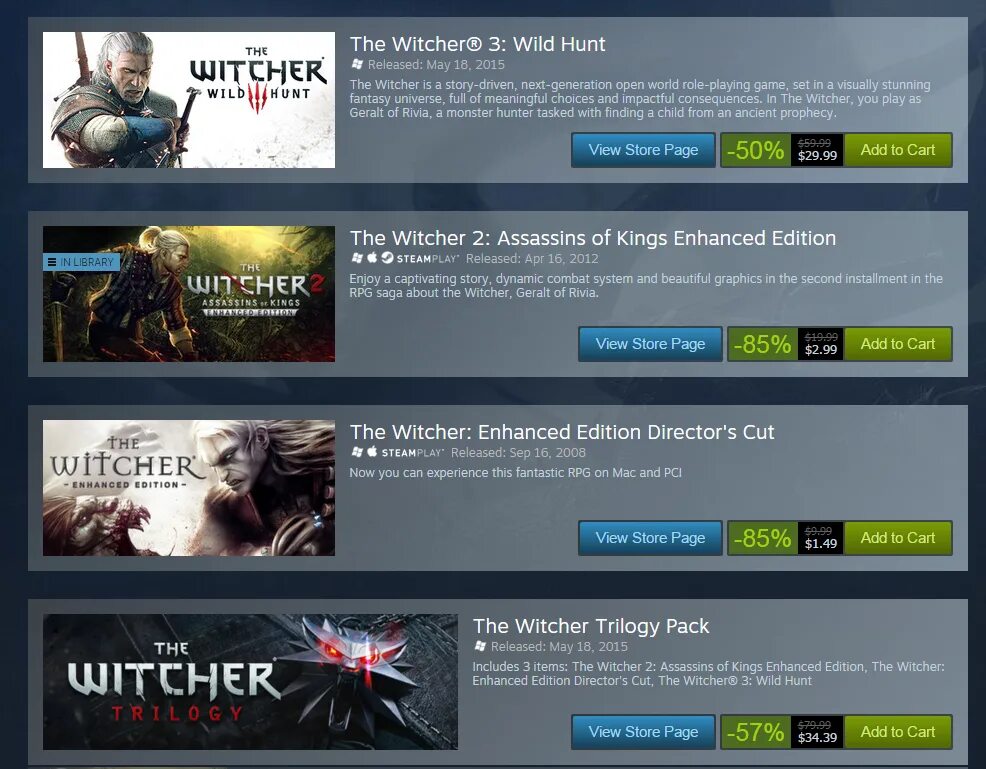Screen dimensions: 986x769
Task: Click the Apple icon under Witcher Enhanced Edition
Action: pos(372,451)
